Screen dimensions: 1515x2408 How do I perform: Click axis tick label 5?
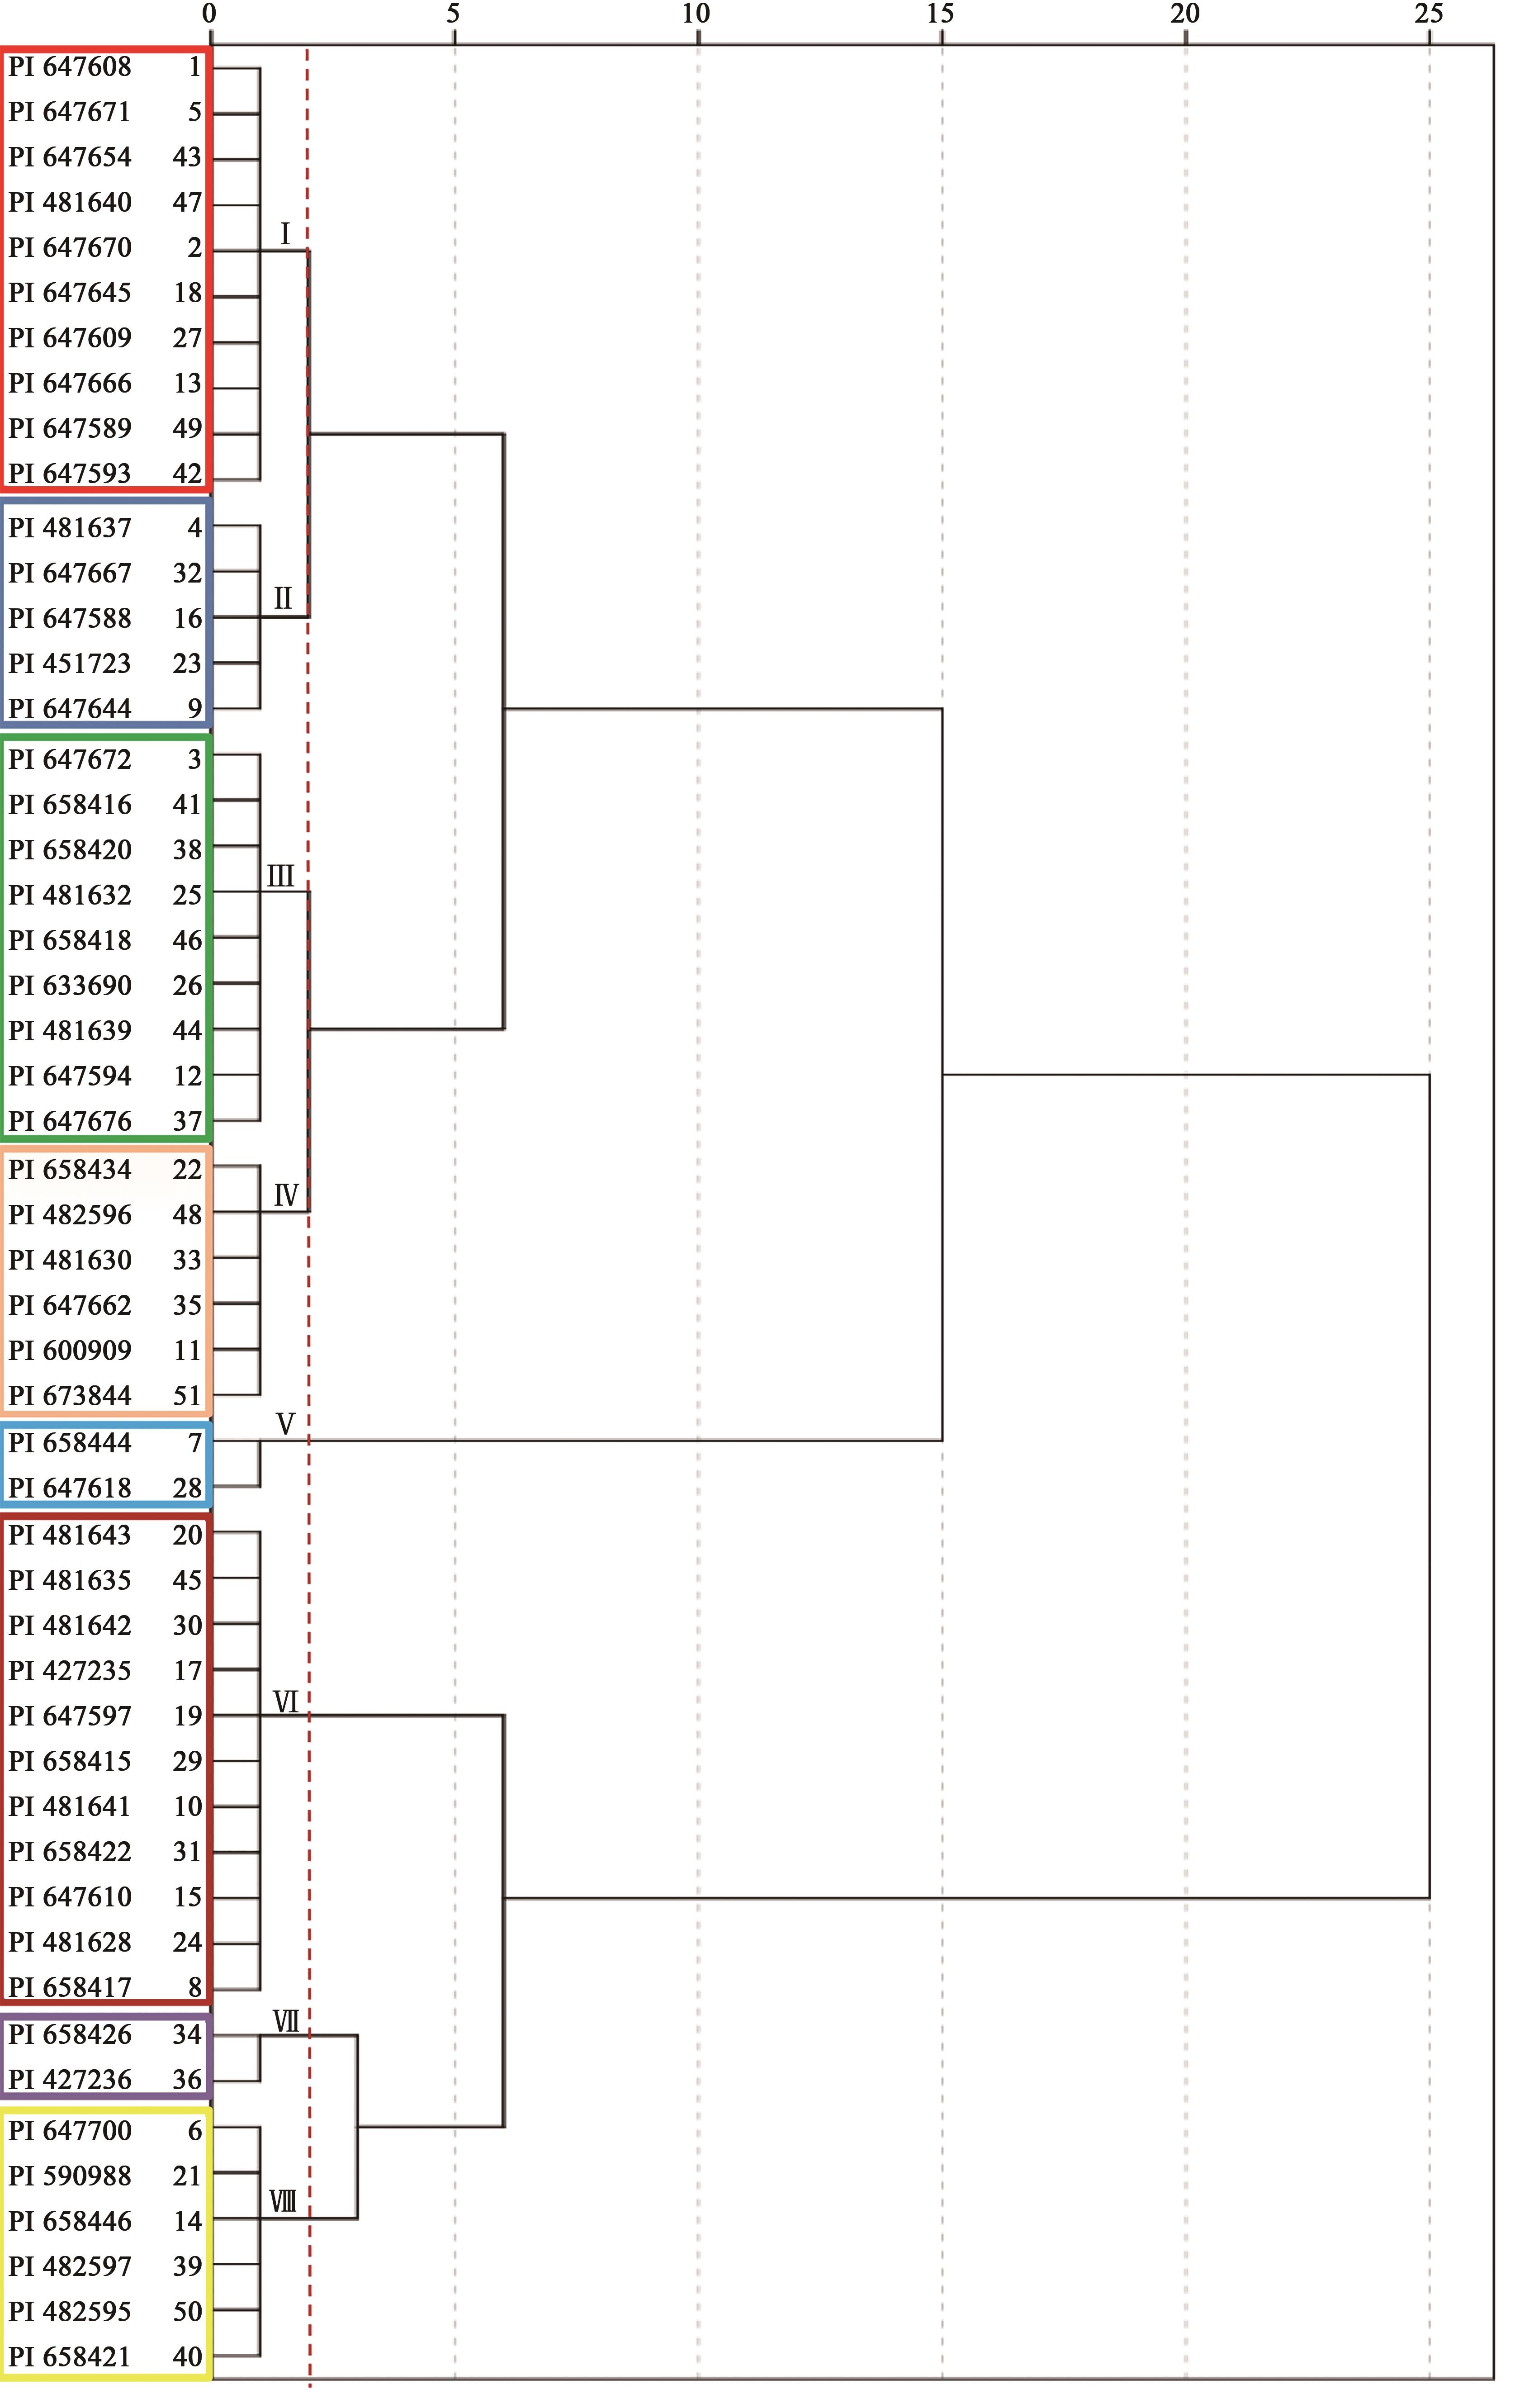[x=453, y=14]
